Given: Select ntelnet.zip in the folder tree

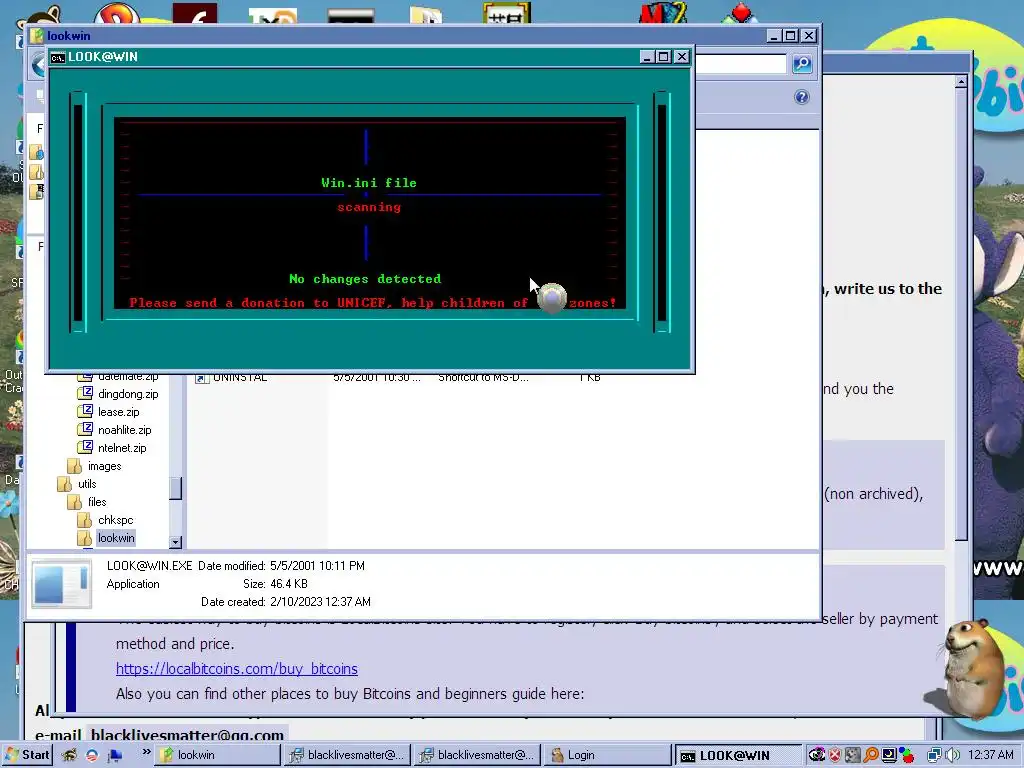Looking at the screenshot, I should 112,448.
